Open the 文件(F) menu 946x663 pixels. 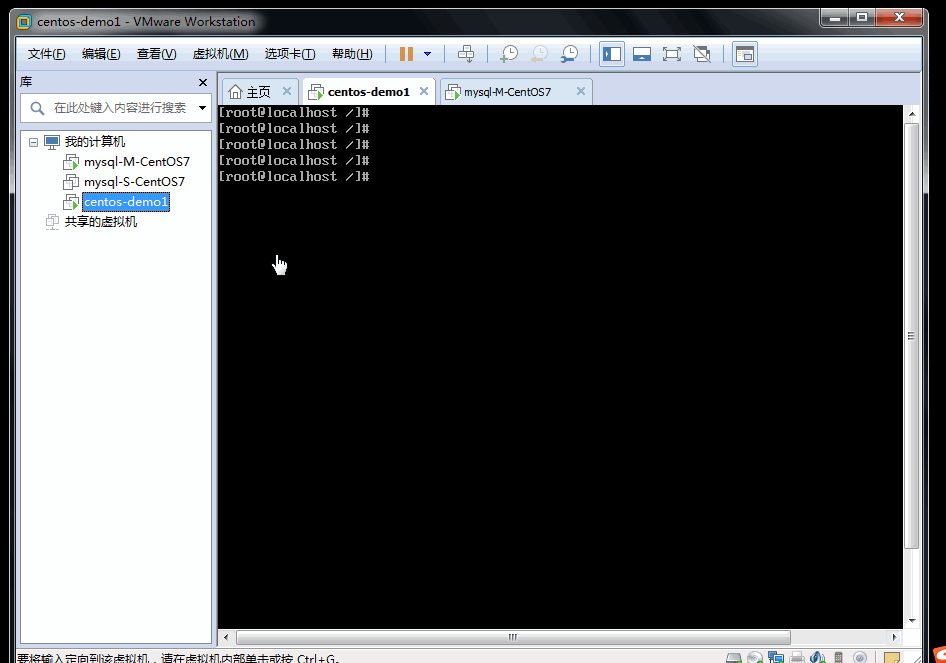[46, 54]
